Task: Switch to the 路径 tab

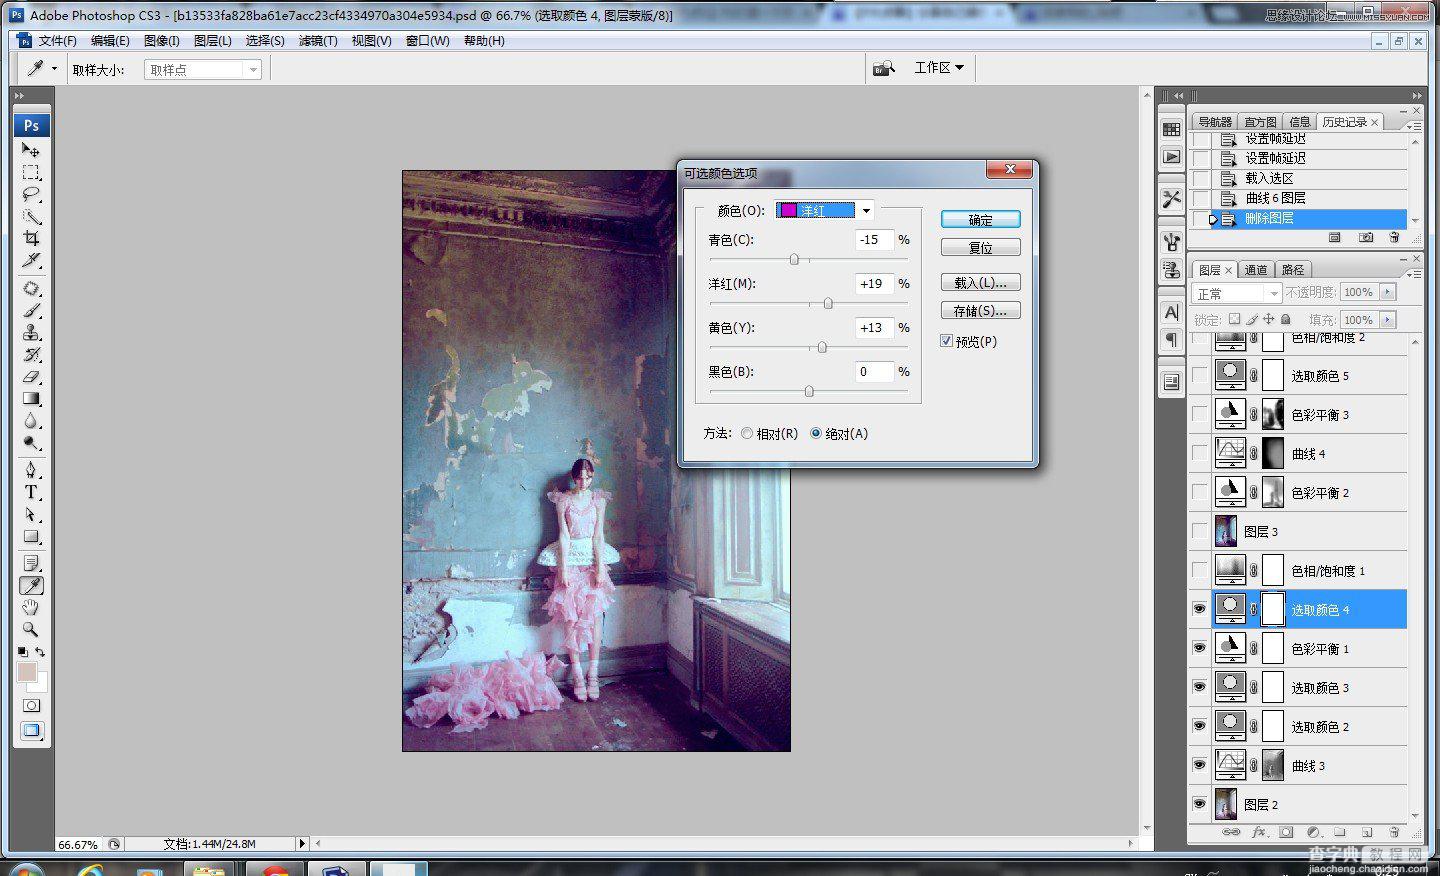Action: point(1293,270)
